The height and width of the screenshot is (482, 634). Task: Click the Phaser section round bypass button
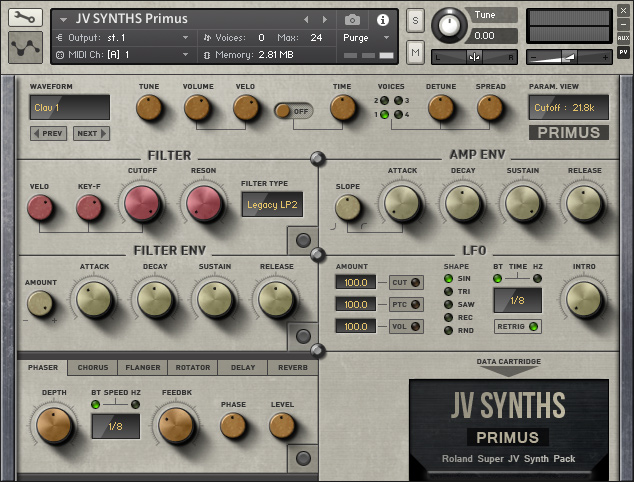click(x=303, y=458)
